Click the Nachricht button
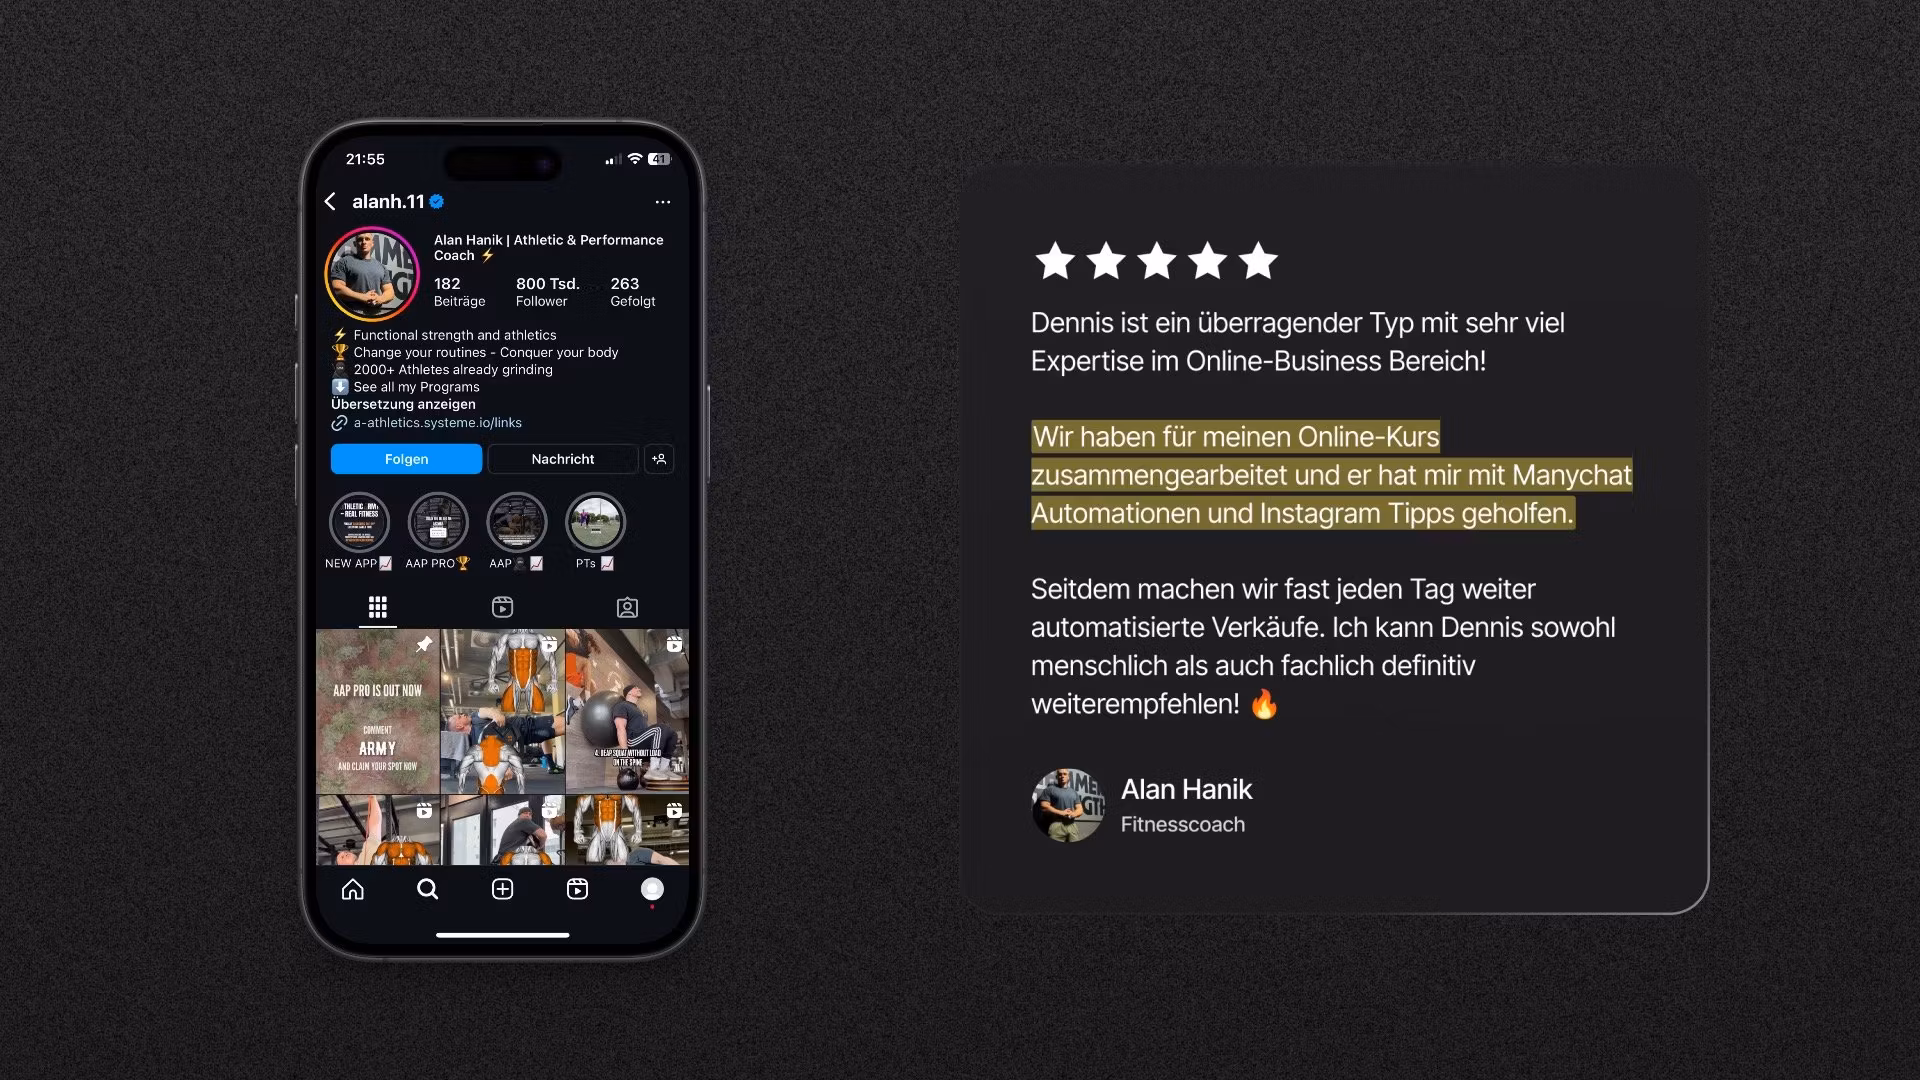Image resolution: width=1920 pixels, height=1080 pixels. [x=563, y=459]
